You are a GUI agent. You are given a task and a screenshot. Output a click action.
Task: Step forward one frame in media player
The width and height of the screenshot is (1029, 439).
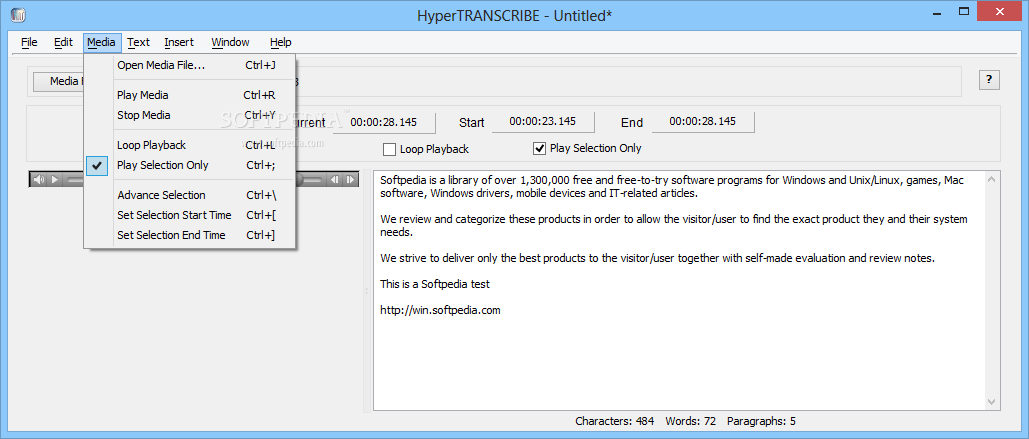[351, 179]
